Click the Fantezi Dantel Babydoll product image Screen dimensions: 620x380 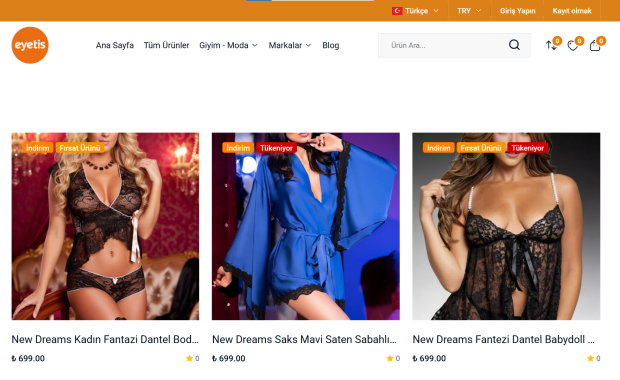[506, 226]
